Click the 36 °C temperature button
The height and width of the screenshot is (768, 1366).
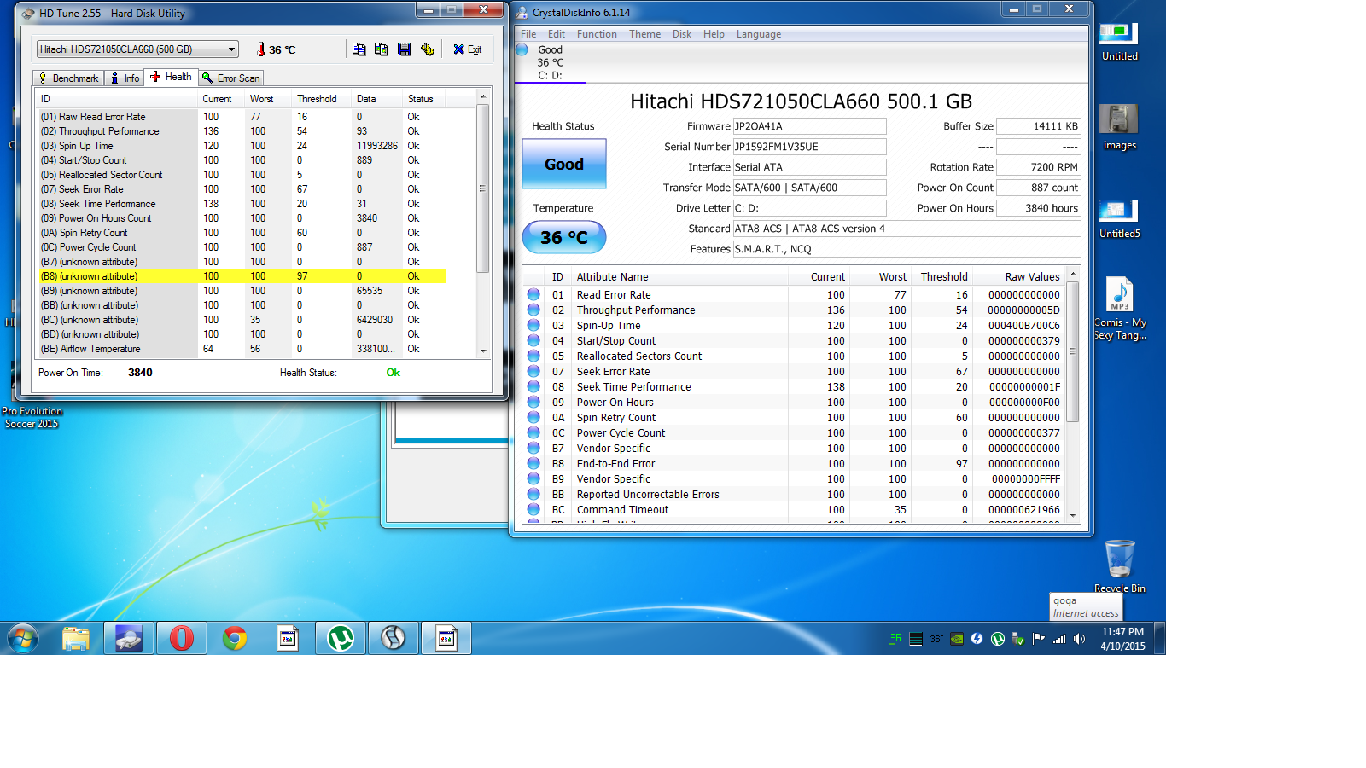click(x=564, y=238)
